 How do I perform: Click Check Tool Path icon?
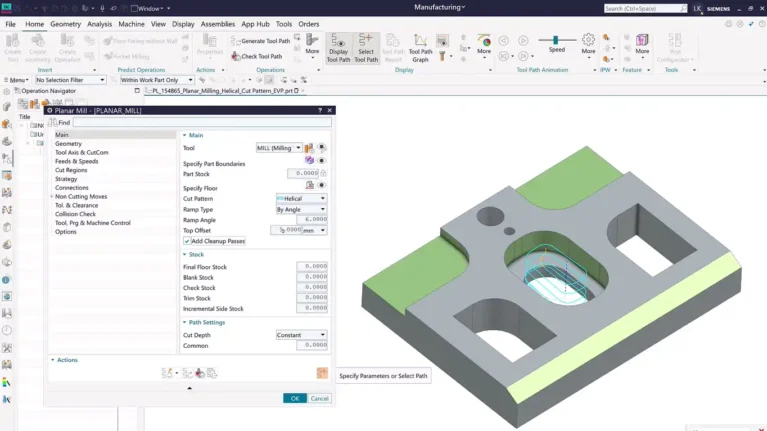236,56
